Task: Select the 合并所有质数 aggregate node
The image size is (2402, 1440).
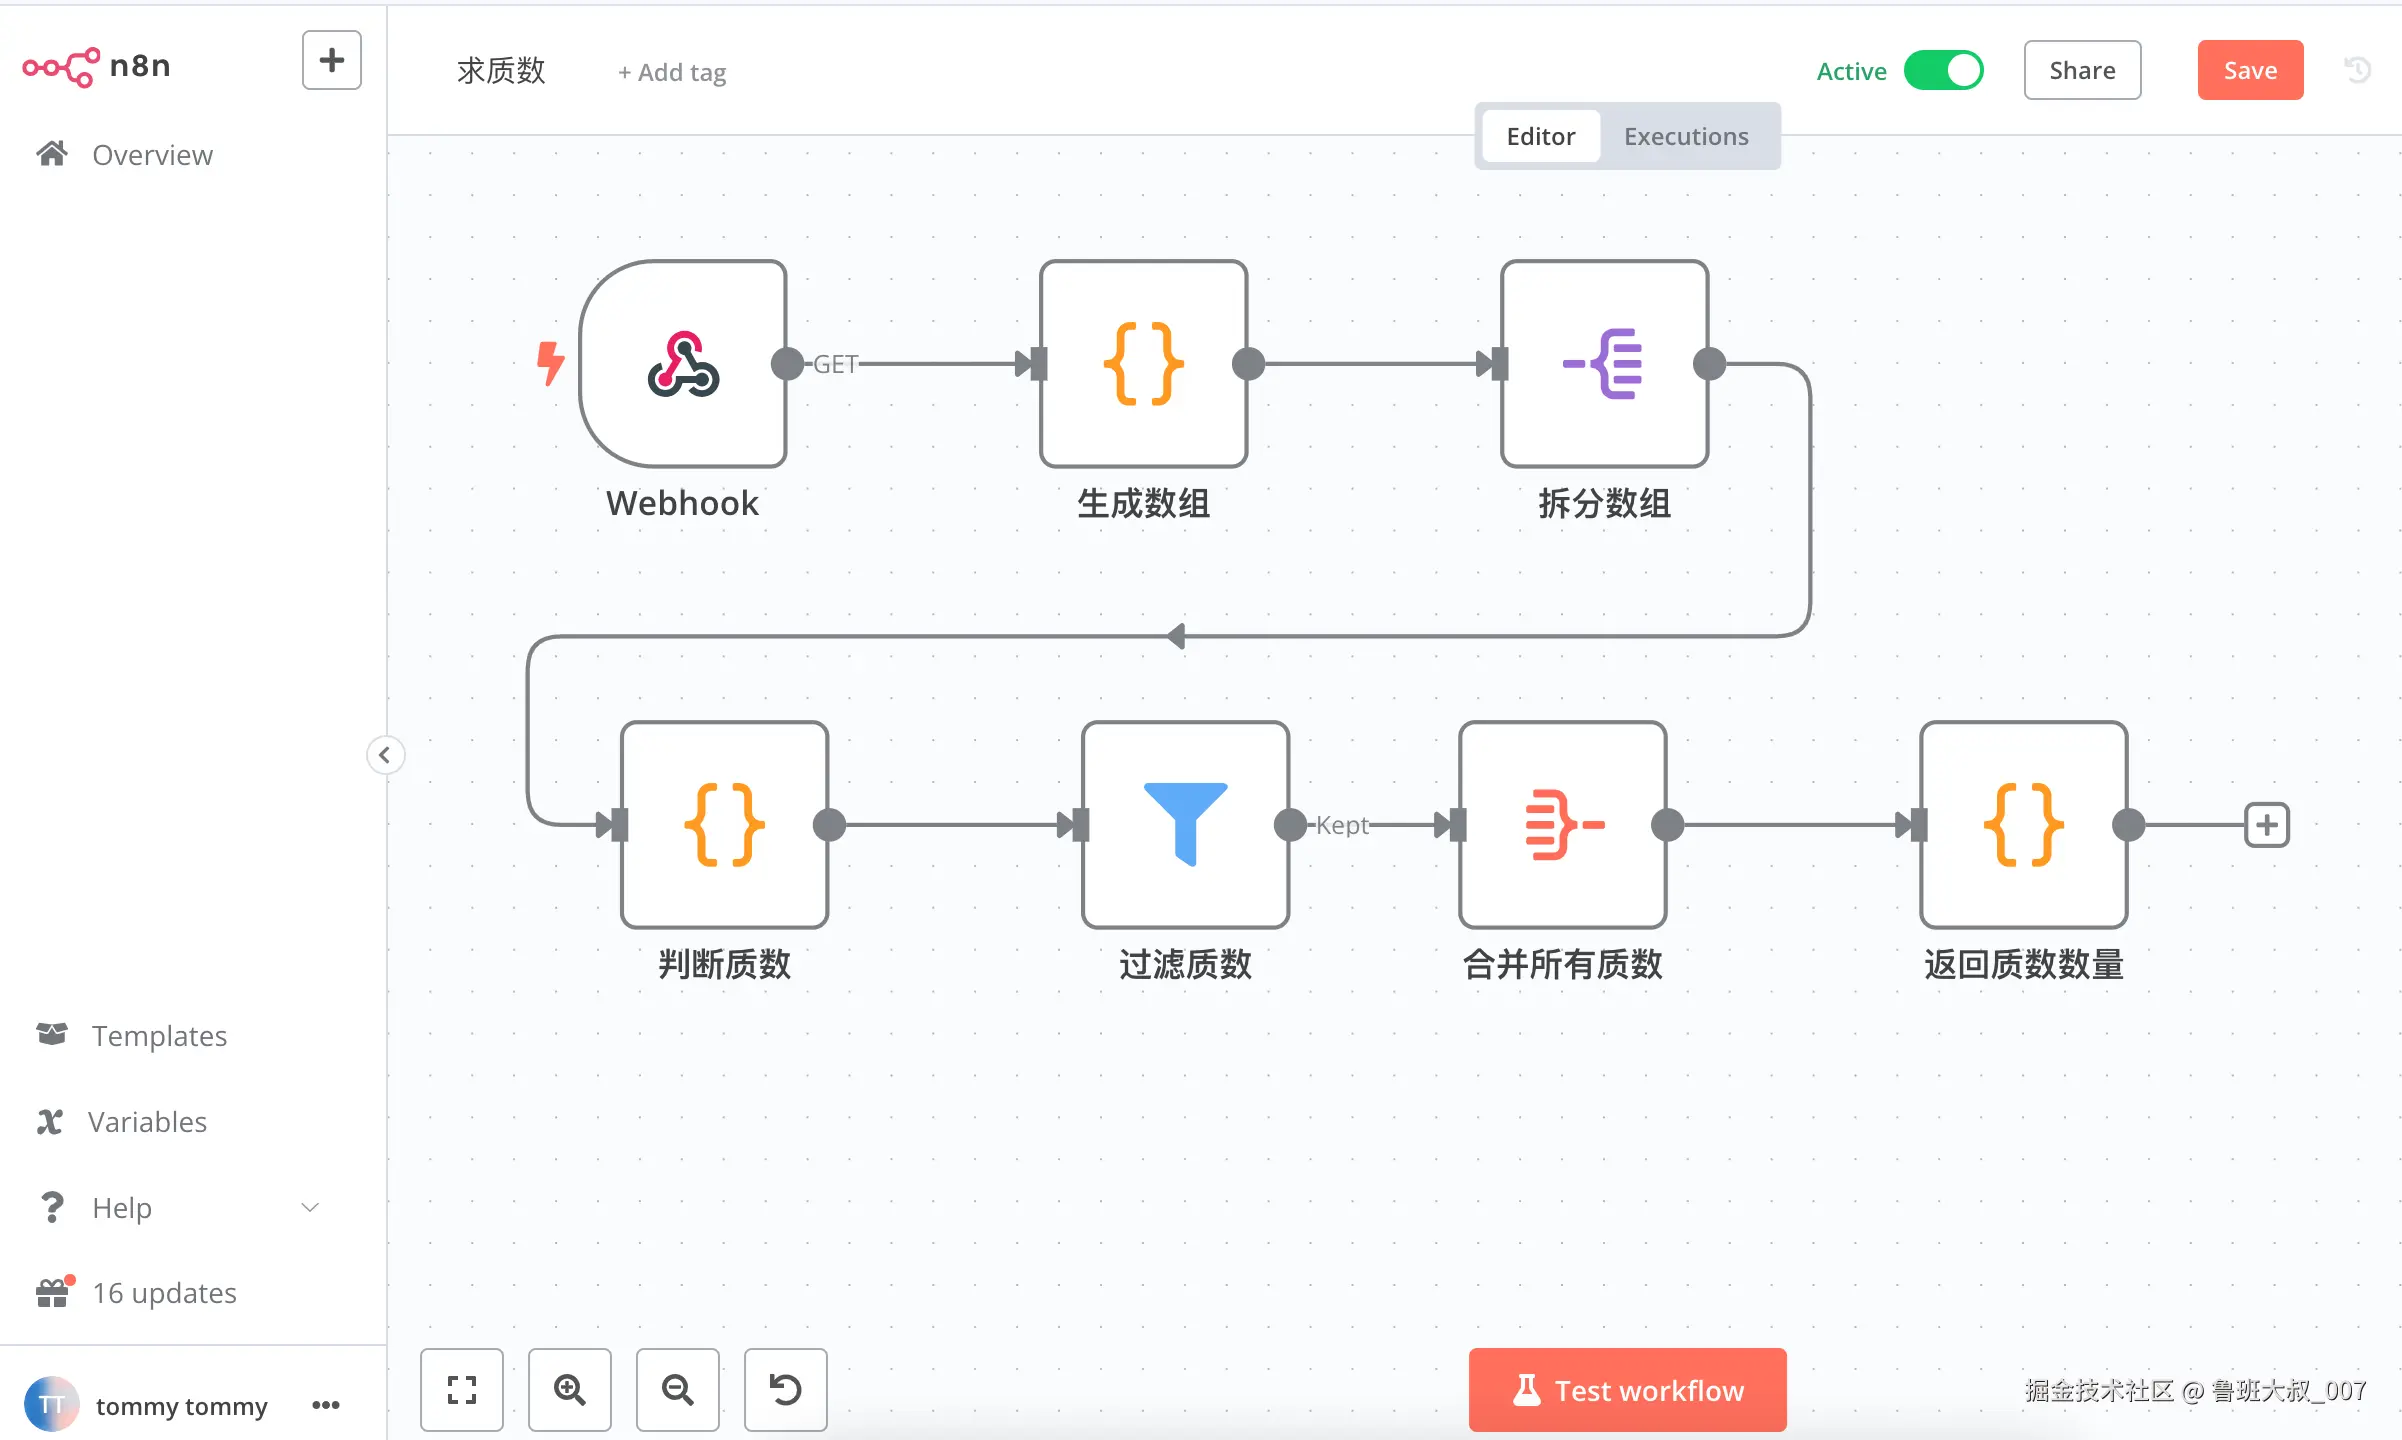Action: [1562, 825]
